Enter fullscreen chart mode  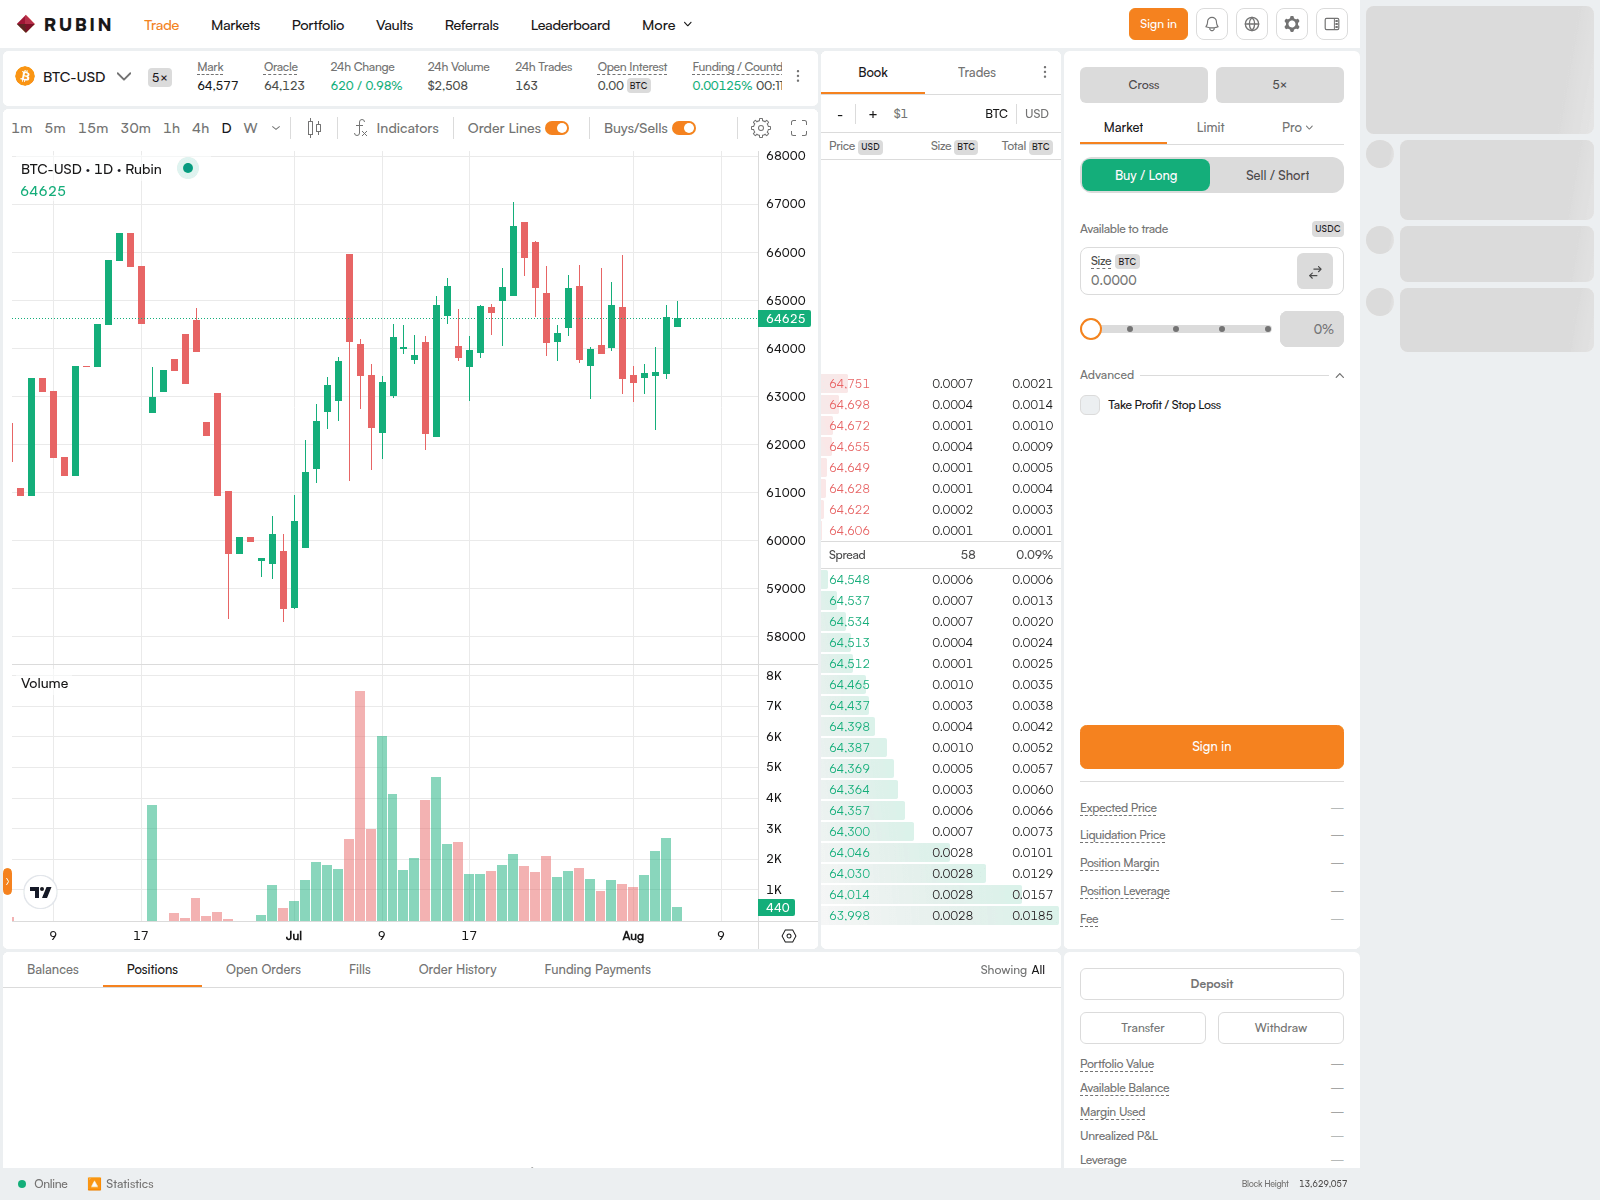coord(799,128)
